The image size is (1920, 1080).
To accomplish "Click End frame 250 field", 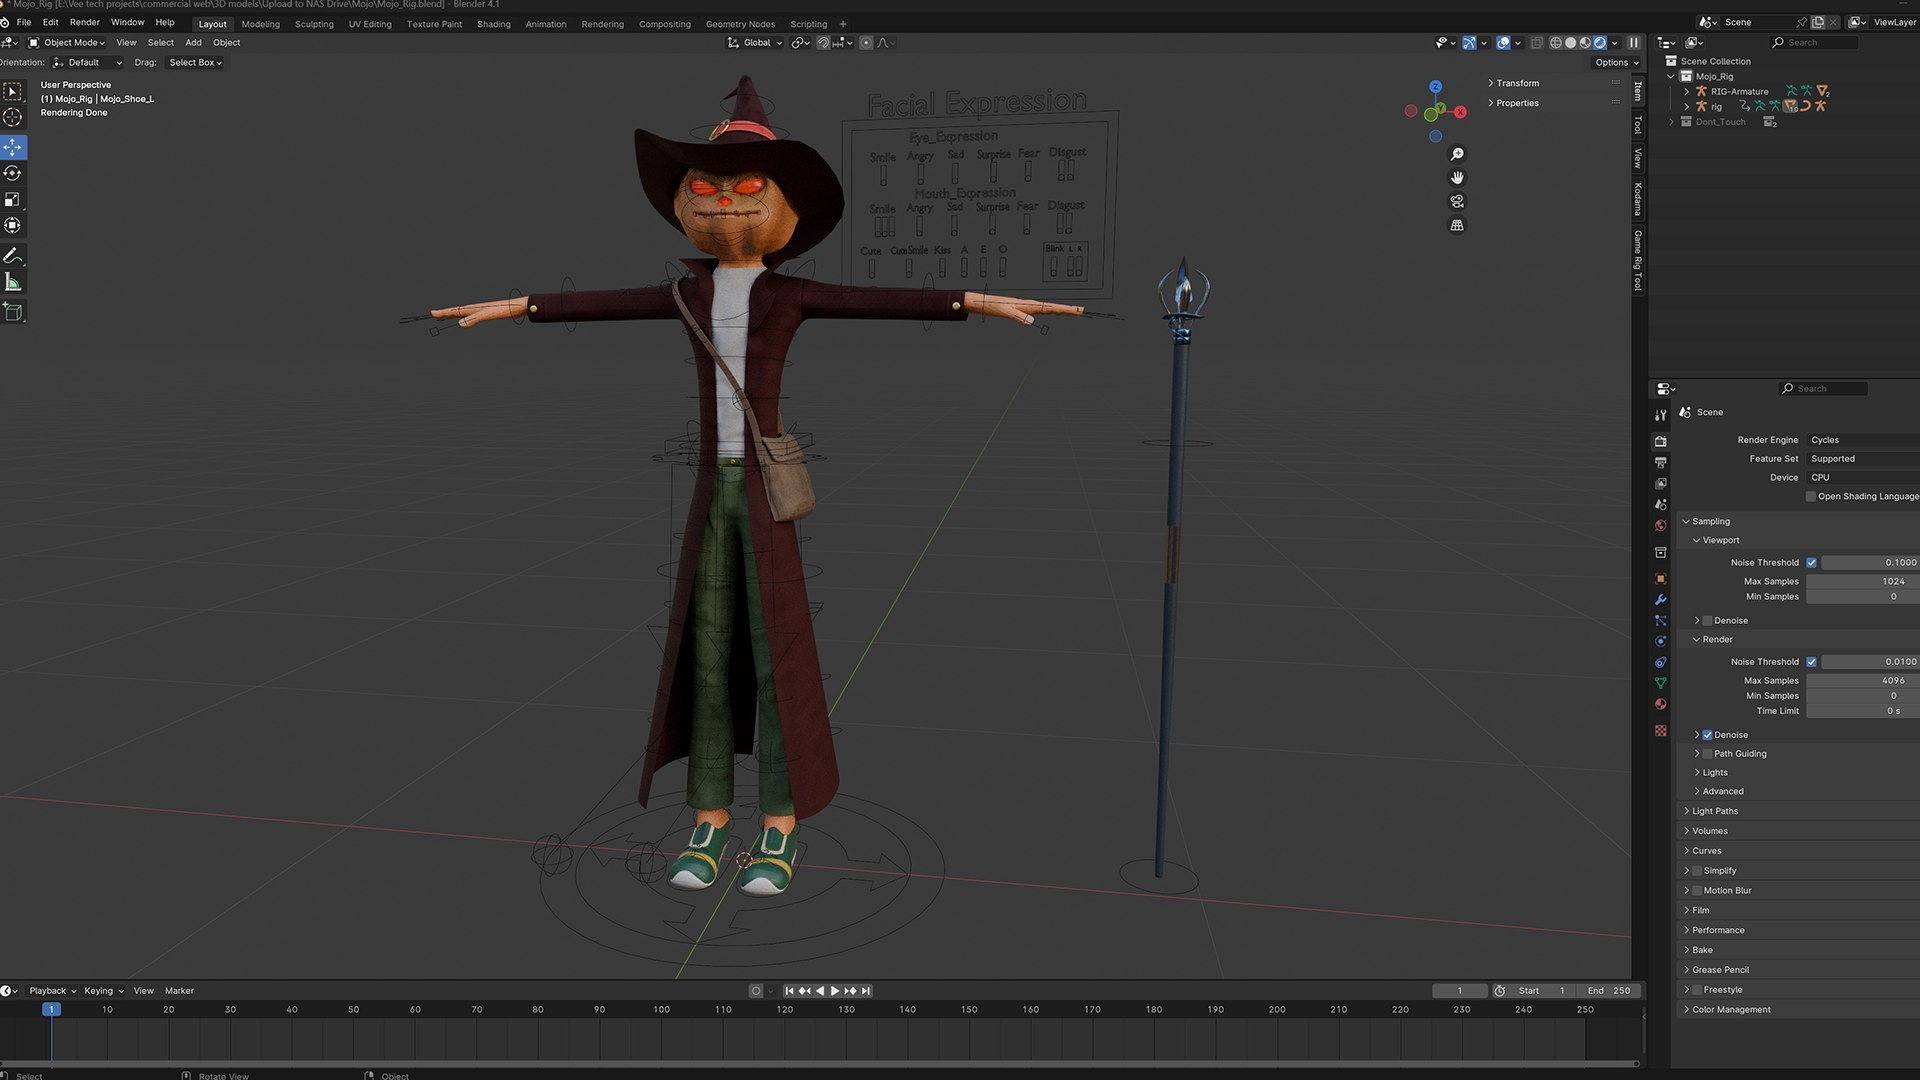I will tap(1609, 991).
